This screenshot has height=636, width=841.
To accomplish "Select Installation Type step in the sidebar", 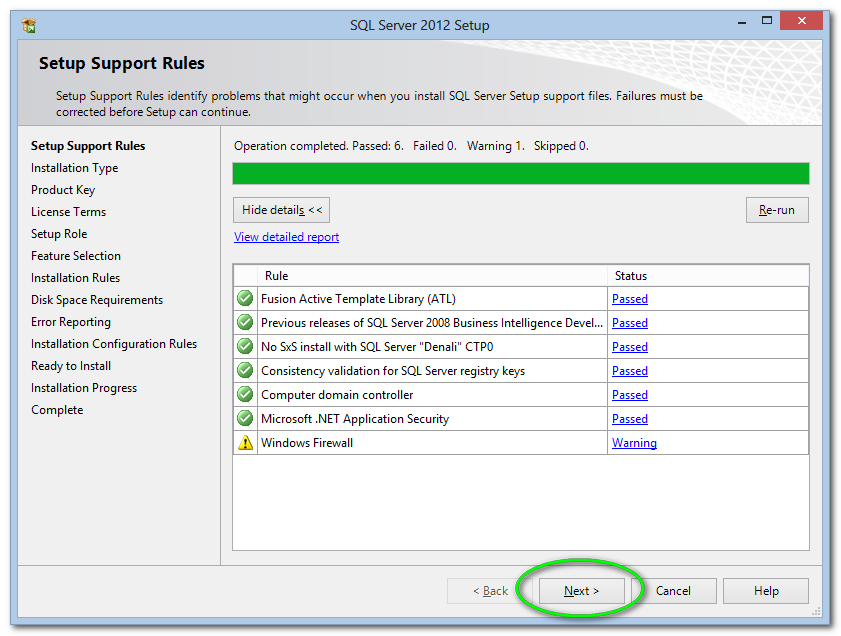I will point(74,168).
